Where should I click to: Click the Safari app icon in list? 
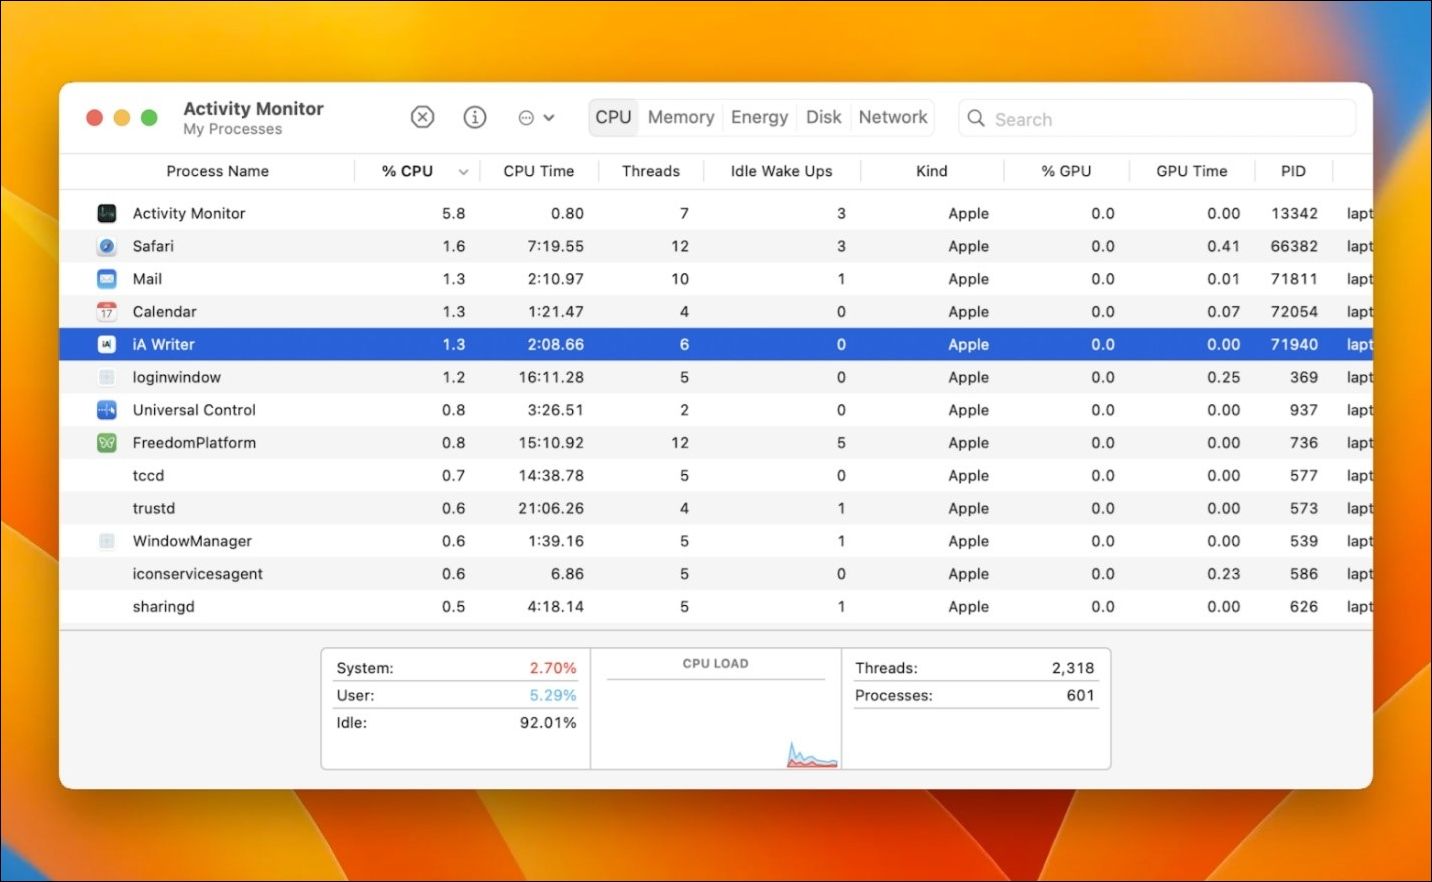click(107, 246)
